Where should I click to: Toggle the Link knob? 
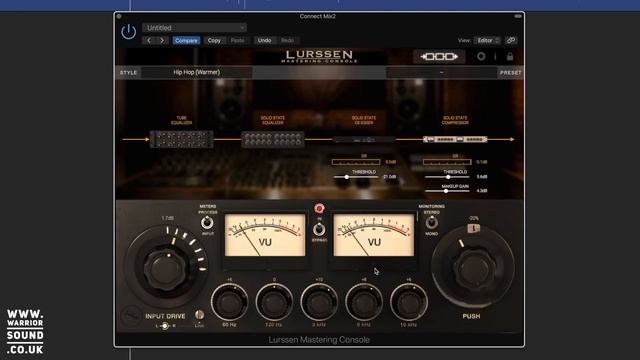click(x=199, y=315)
